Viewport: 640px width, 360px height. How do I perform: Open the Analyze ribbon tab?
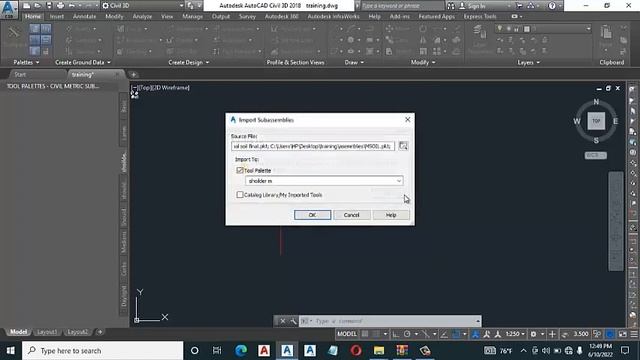click(x=142, y=16)
